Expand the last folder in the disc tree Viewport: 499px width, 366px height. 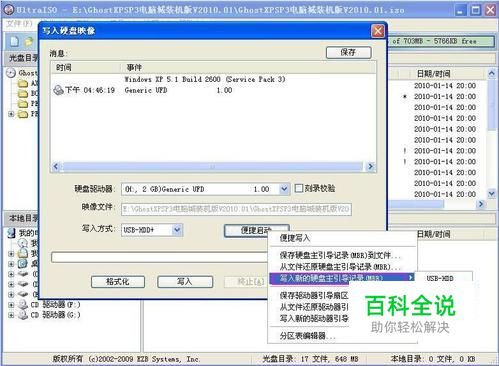[11, 114]
